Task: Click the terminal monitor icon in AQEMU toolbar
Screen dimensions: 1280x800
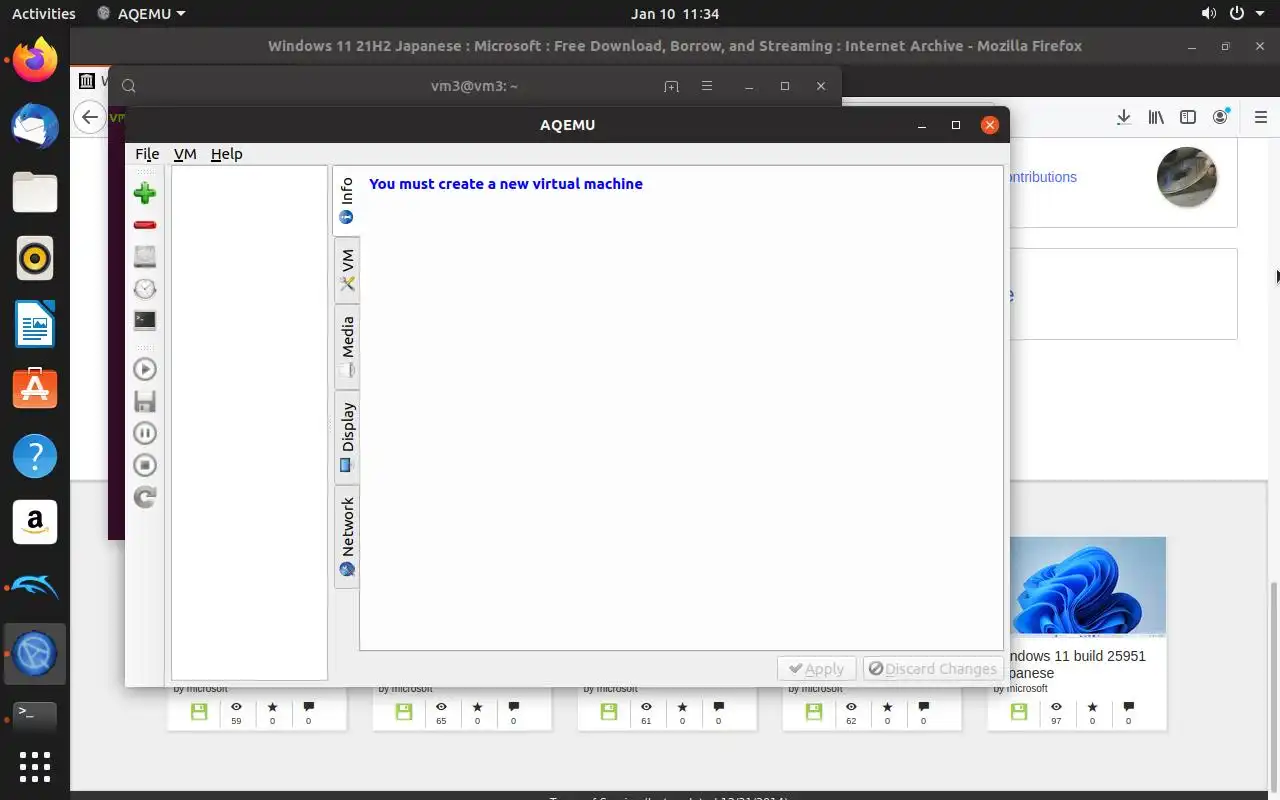Action: pyautogui.click(x=145, y=321)
